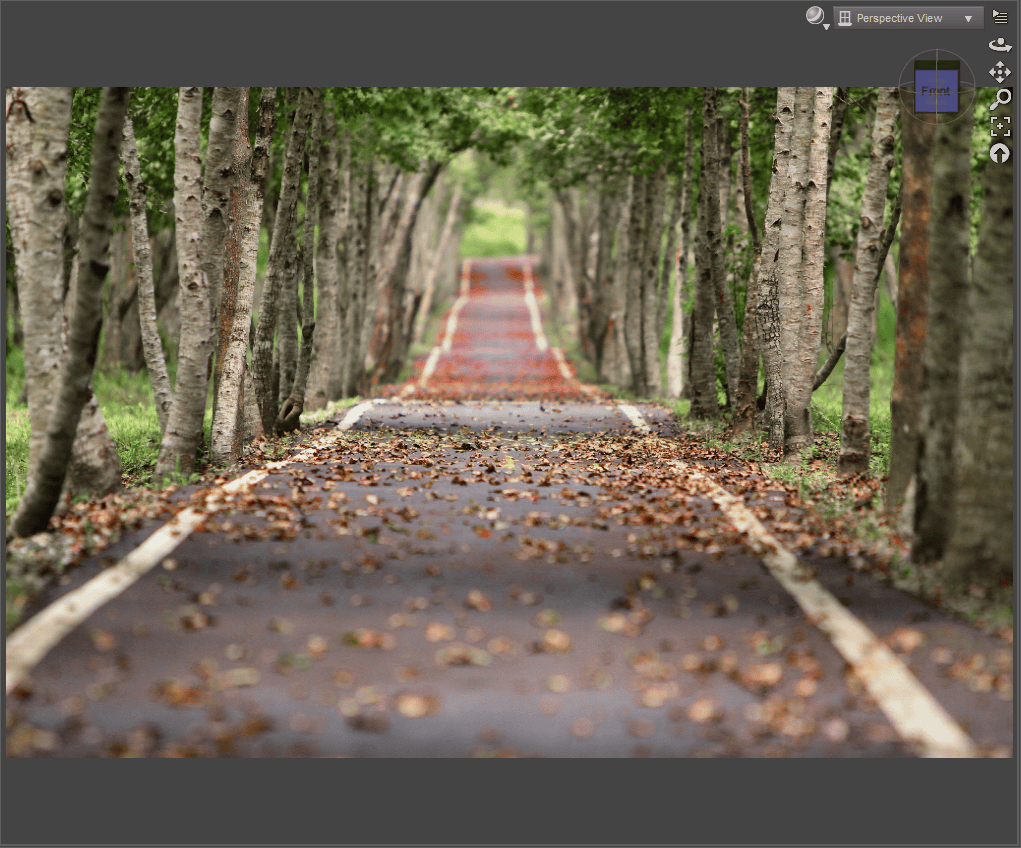This screenshot has height=848, width=1021.
Task: Click the viewport options icon in the corner
Action: (x=999, y=15)
